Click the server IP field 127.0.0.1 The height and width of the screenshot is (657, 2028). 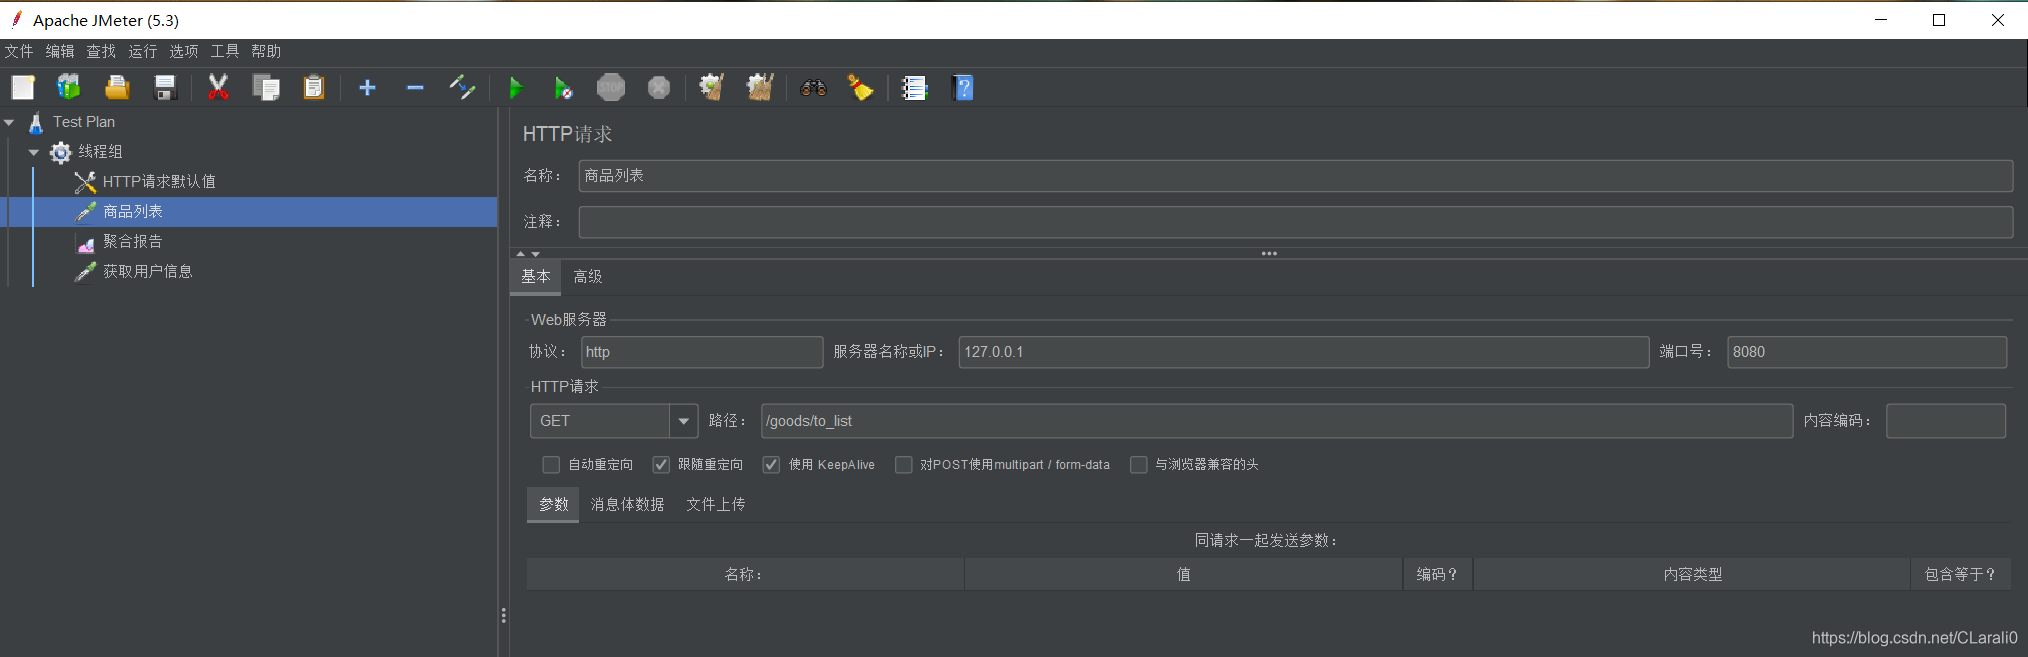pos(1304,352)
